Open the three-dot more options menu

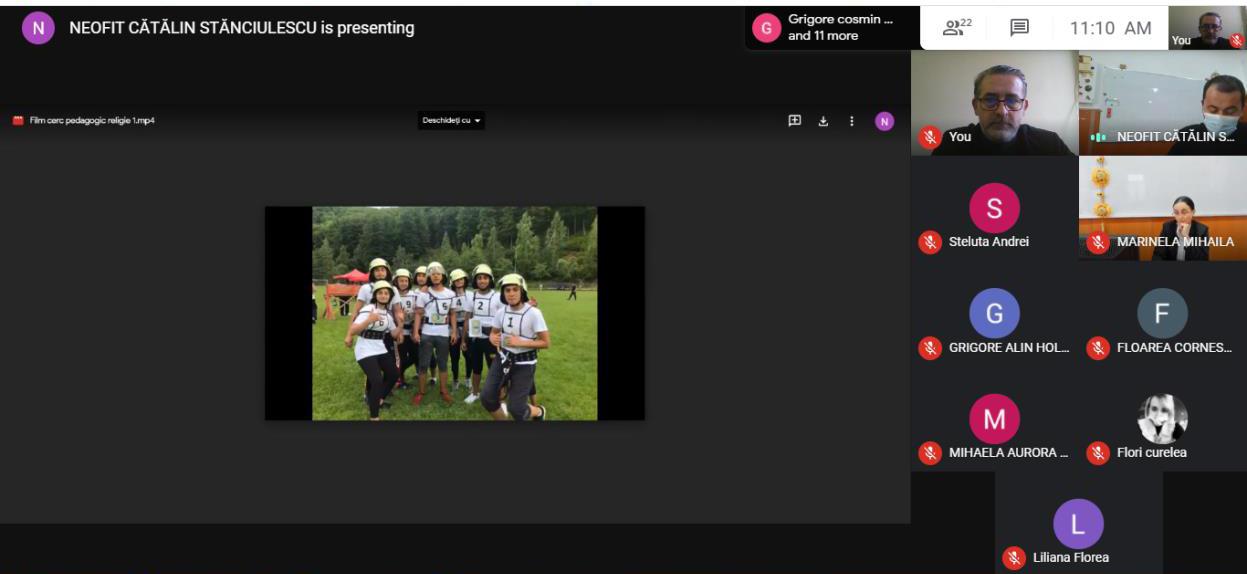click(x=852, y=121)
